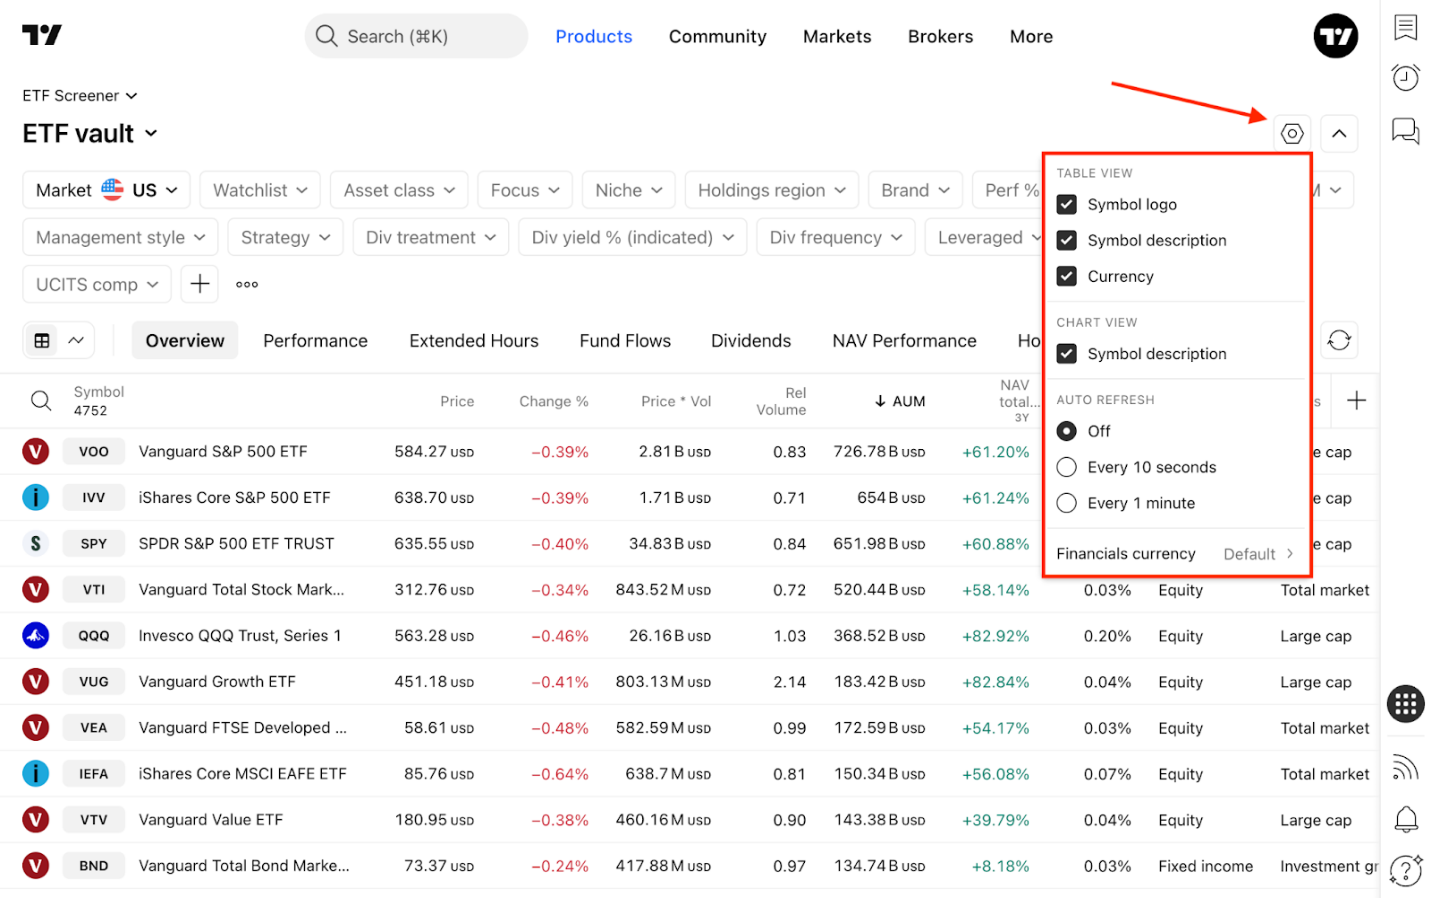Open the Focus filter dropdown
1431x898 pixels.
click(525, 190)
